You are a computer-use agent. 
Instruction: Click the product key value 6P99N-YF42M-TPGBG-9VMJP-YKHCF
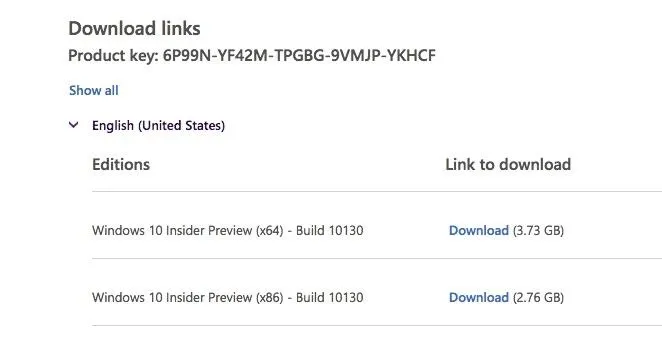tap(299, 56)
